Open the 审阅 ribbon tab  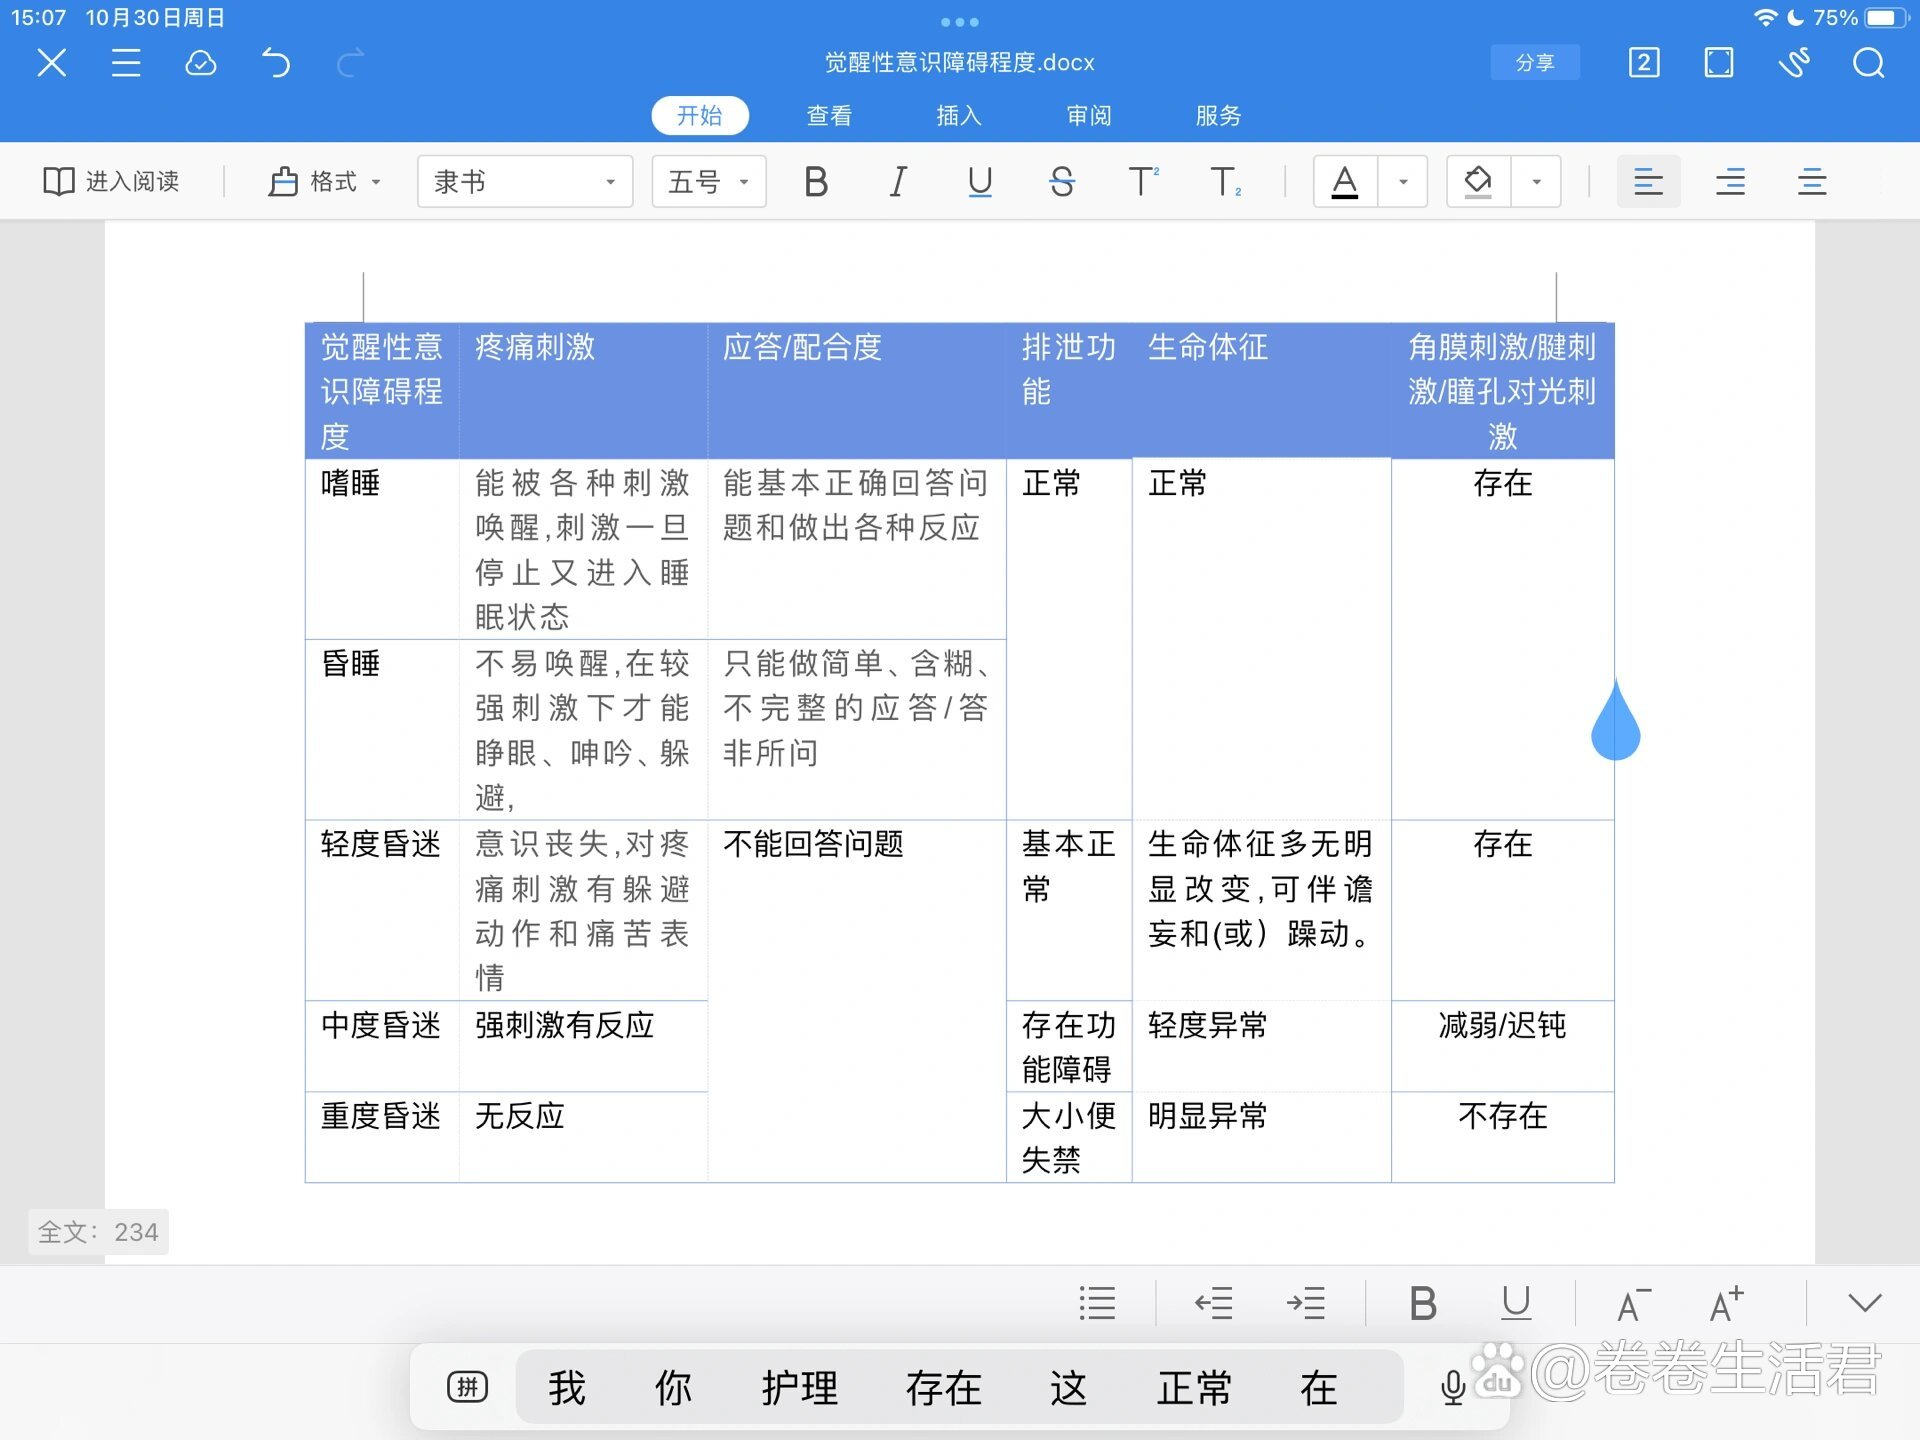[1089, 115]
